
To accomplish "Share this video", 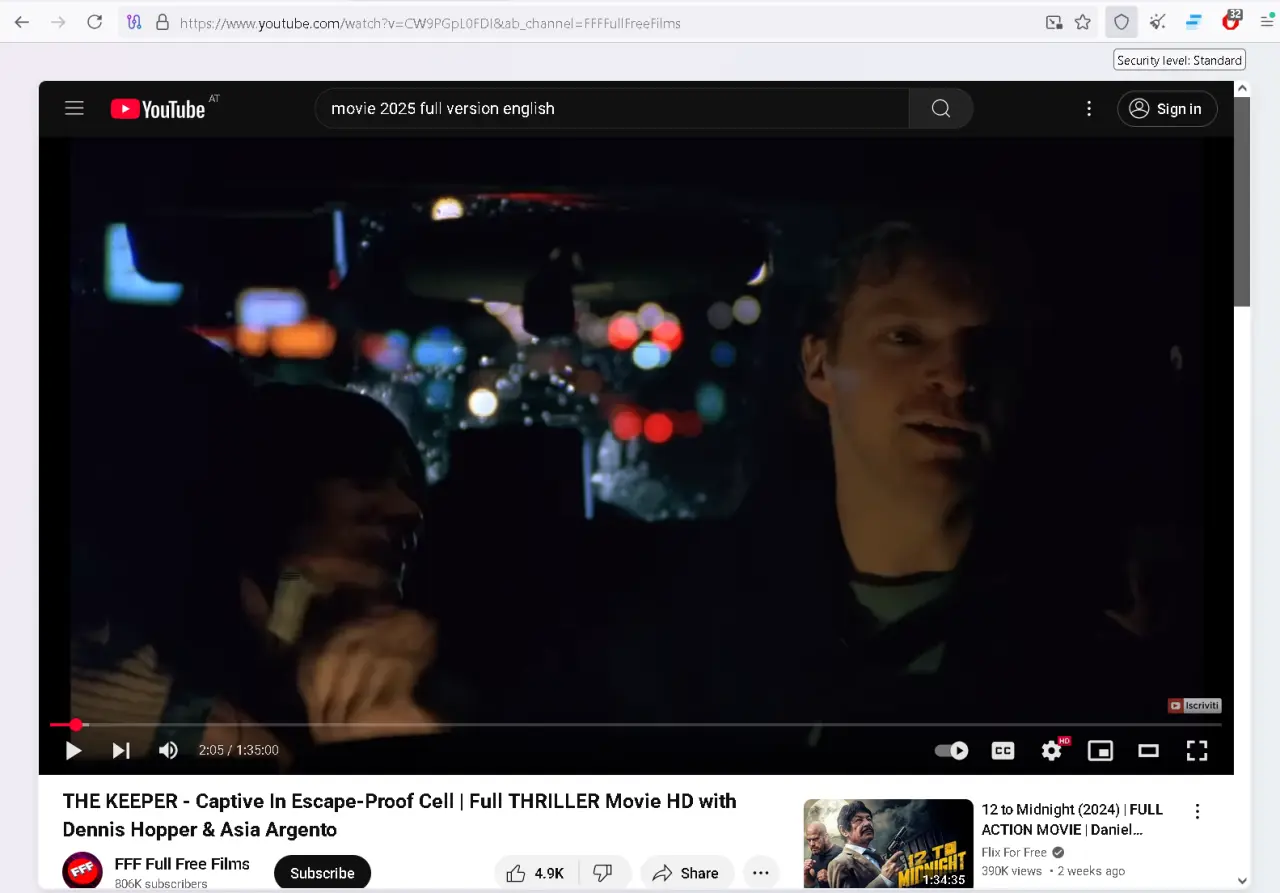I will [x=686, y=873].
